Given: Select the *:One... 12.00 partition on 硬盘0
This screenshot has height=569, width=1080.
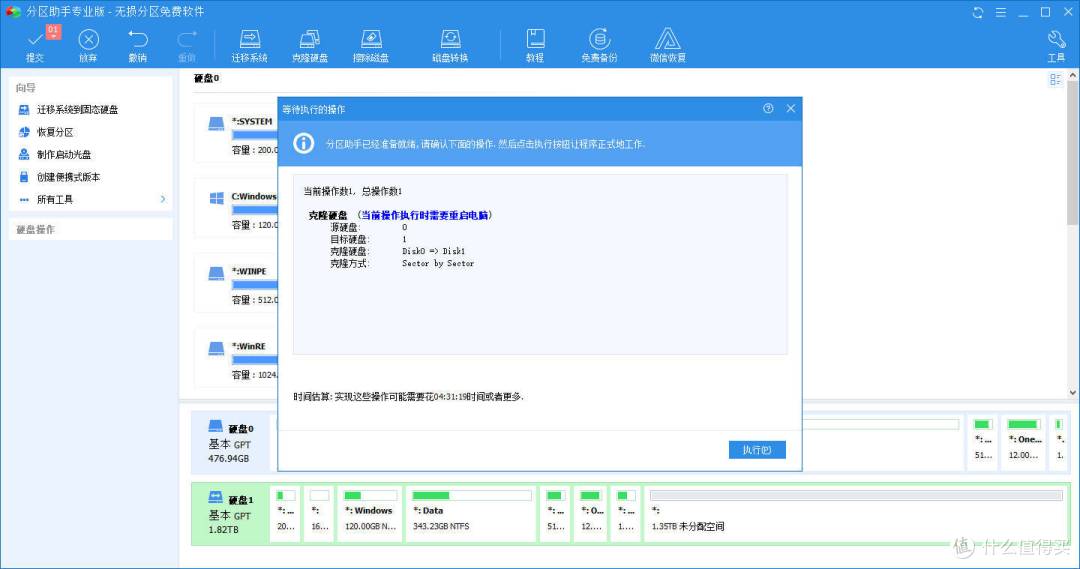Looking at the screenshot, I should point(1024,442).
